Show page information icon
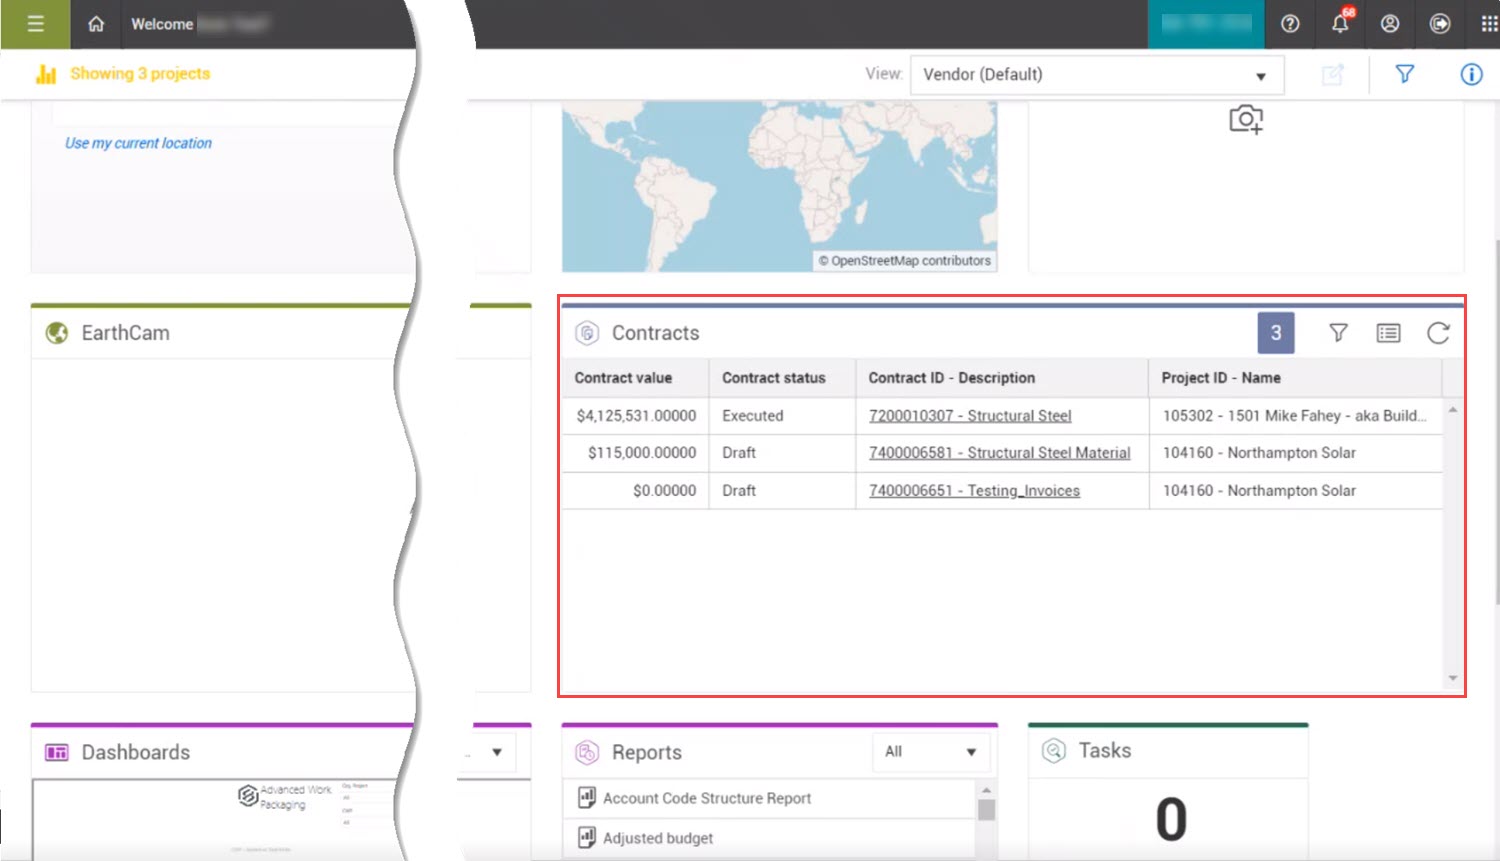Viewport: 1500px width, 861px height. pos(1471,74)
